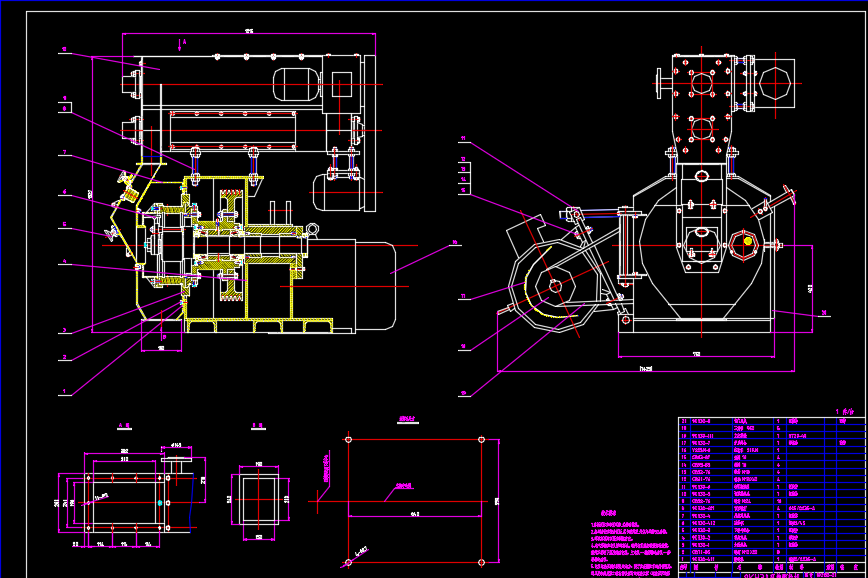Select the technical requirements heading text
This screenshot has width=868, height=578.
coord(608,513)
